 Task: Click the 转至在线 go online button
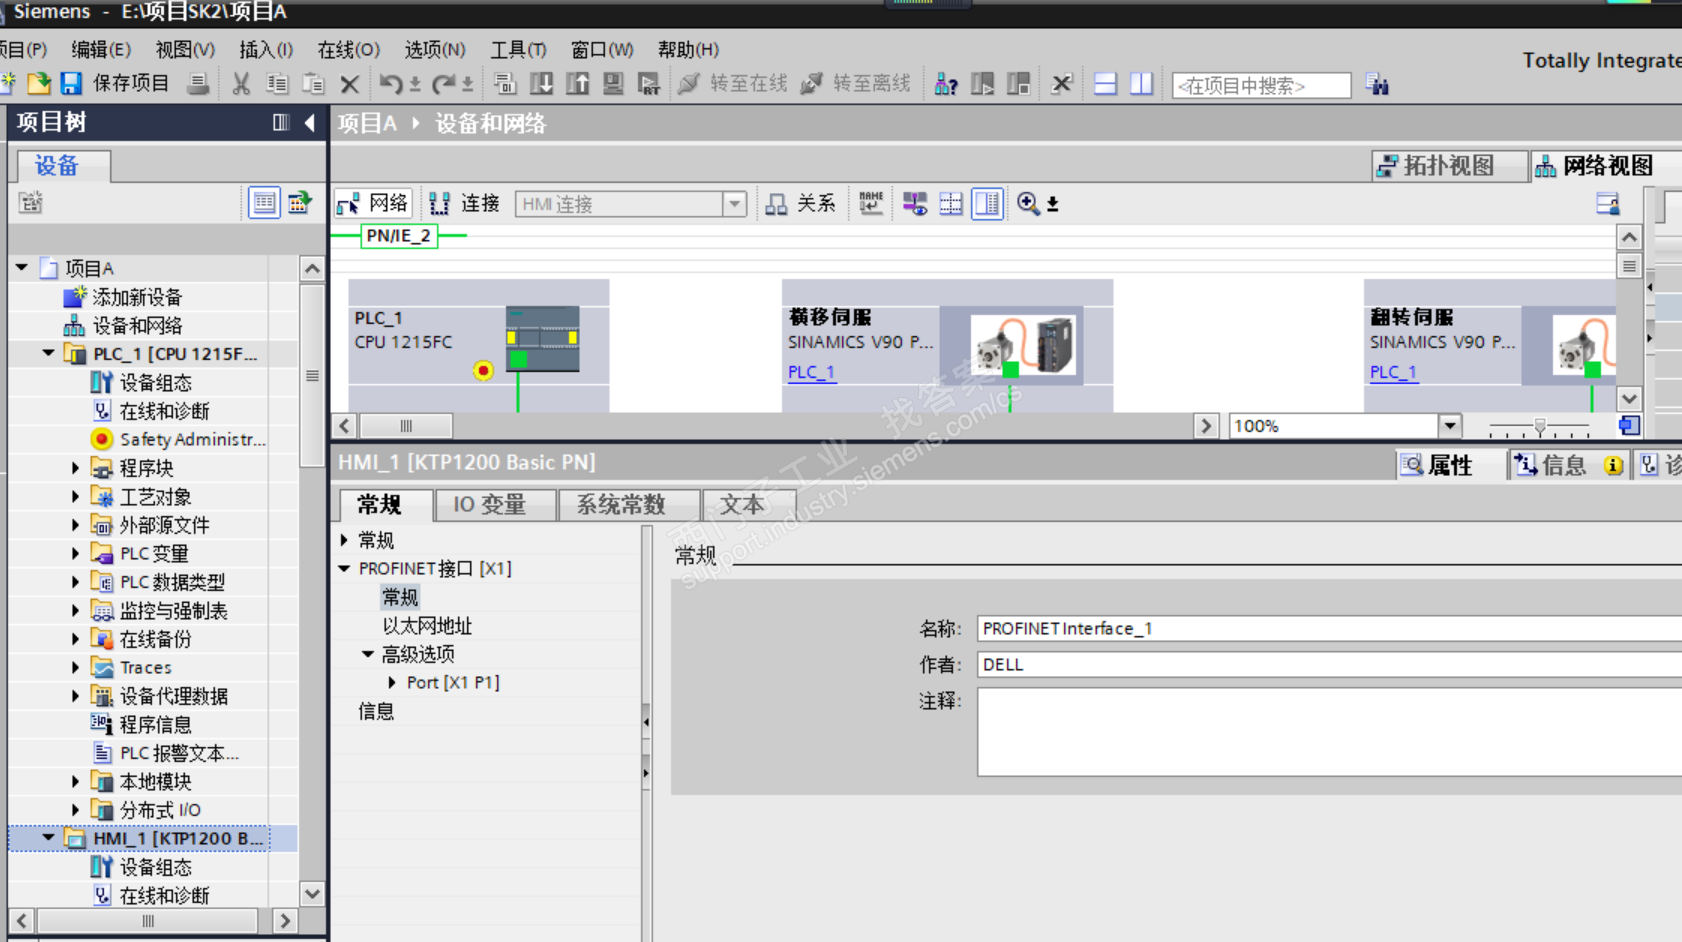pyautogui.click(x=733, y=84)
